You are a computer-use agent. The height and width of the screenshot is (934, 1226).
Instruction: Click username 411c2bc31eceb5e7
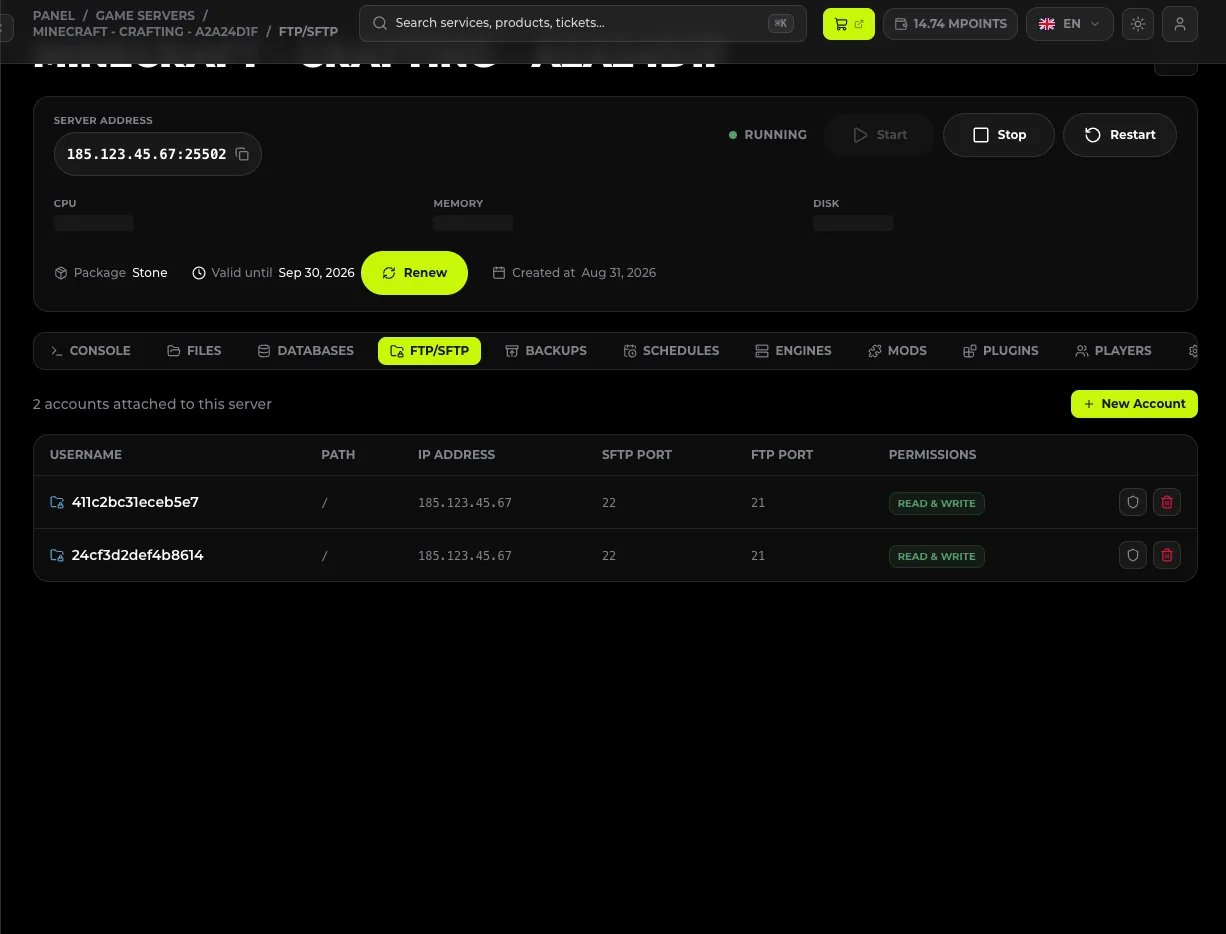click(x=135, y=502)
